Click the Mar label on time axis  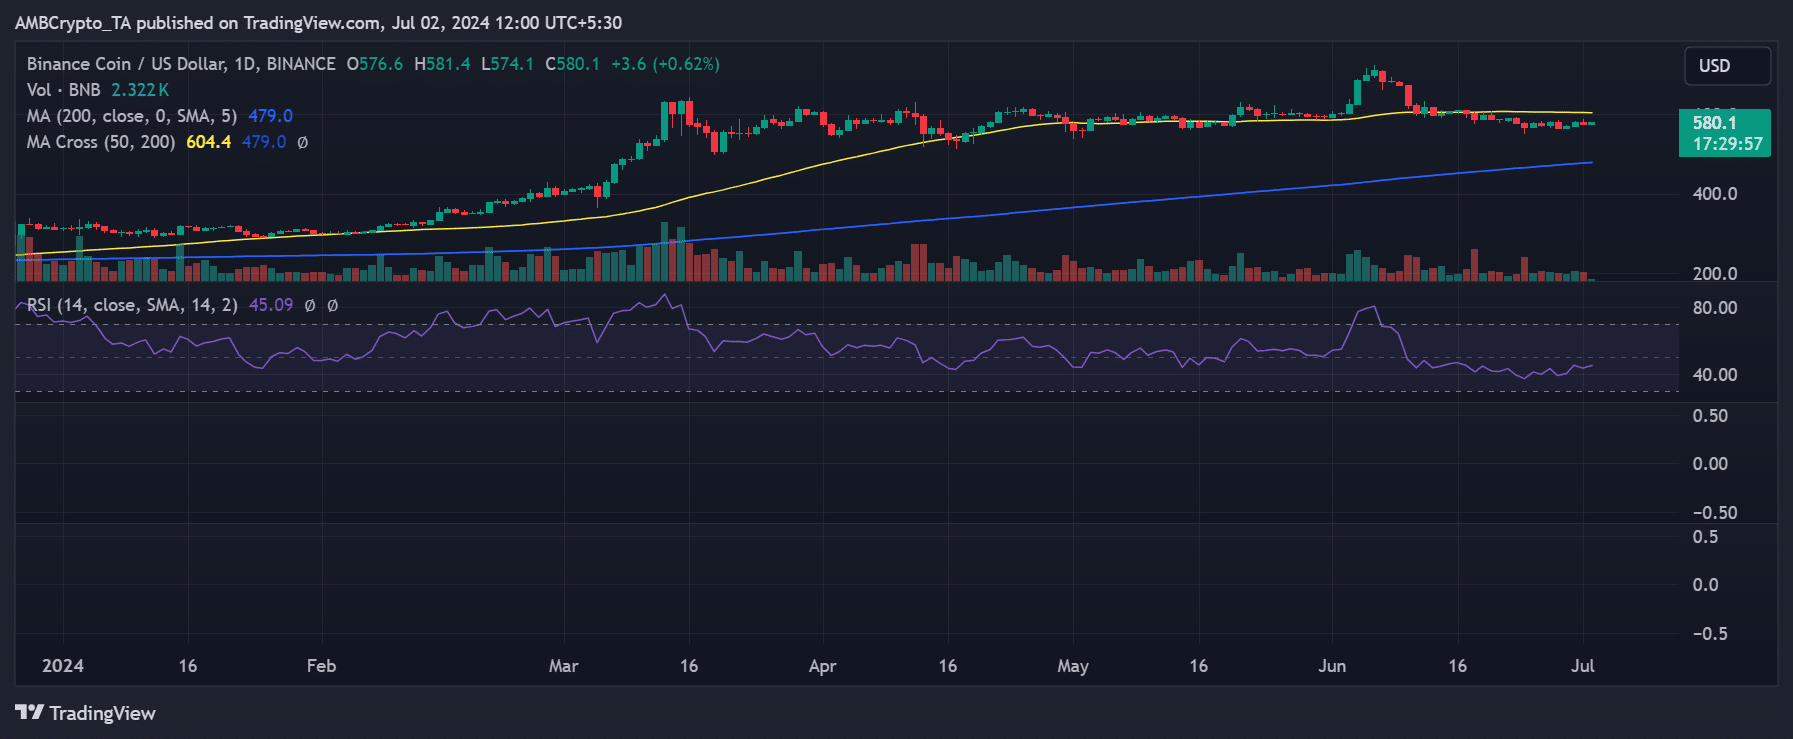563,666
